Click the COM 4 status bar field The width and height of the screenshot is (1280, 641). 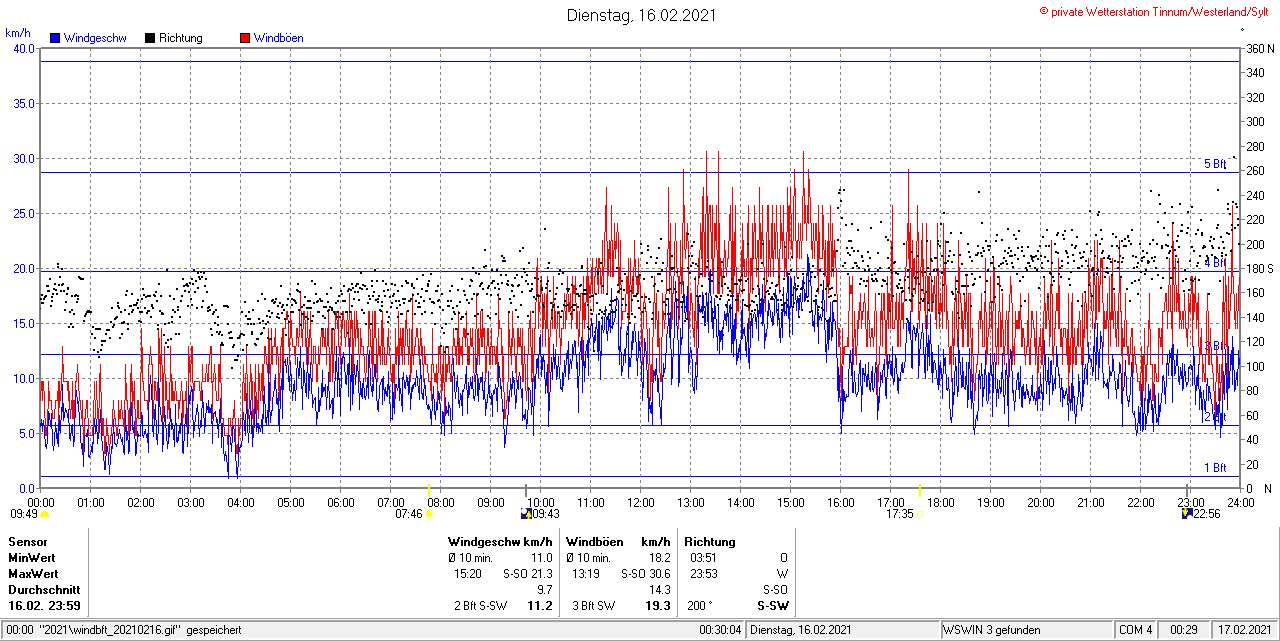tap(1136, 630)
